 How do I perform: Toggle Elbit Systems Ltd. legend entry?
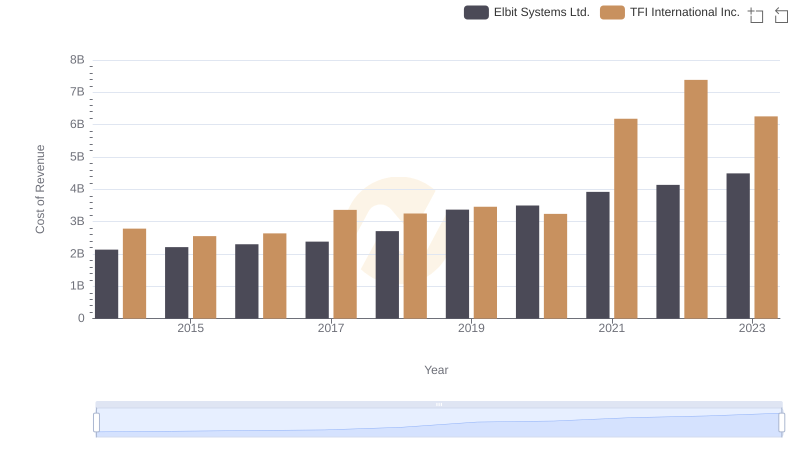(x=527, y=12)
